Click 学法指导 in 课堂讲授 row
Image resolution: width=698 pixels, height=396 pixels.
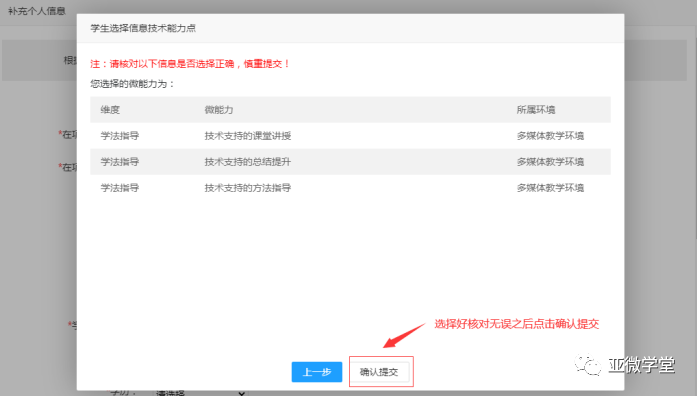click(120, 136)
